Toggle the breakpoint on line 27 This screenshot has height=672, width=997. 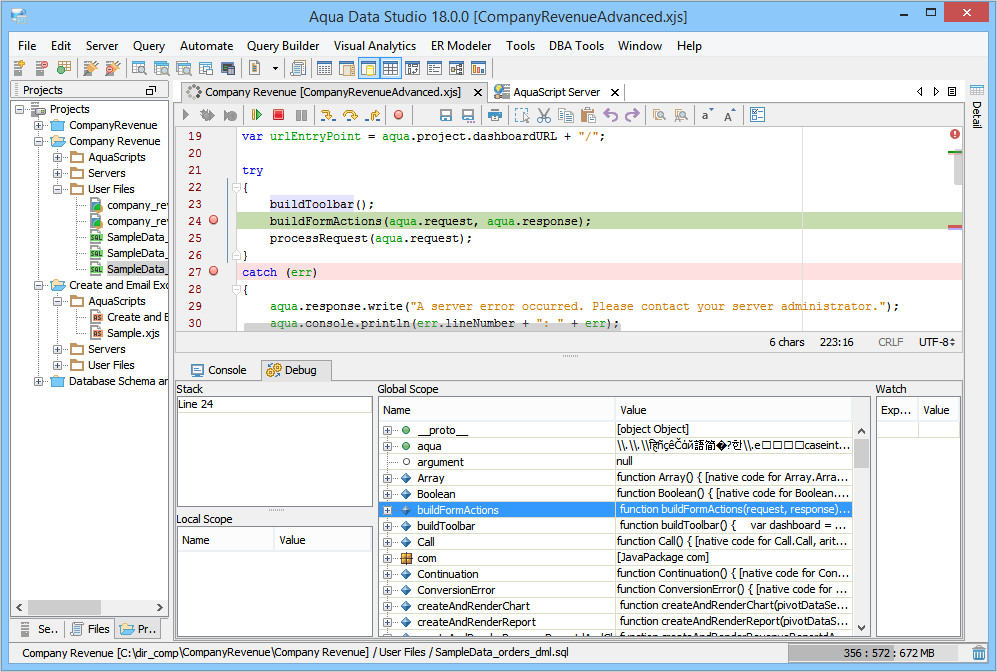[x=214, y=271]
